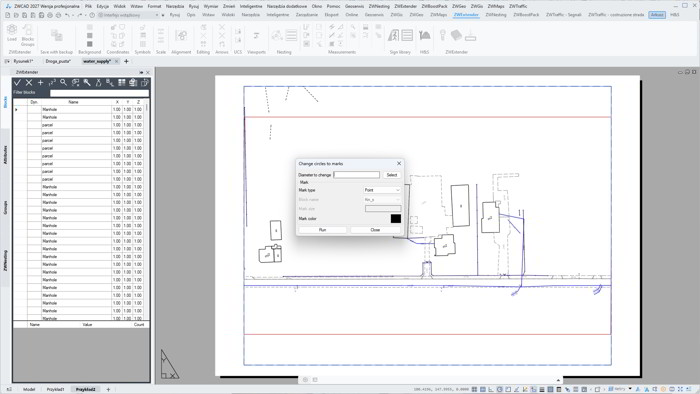The height and width of the screenshot is (394, 700).
Task: Click the plus icon in ZWExtender panel toolbar
Action: tap(41, 83)
